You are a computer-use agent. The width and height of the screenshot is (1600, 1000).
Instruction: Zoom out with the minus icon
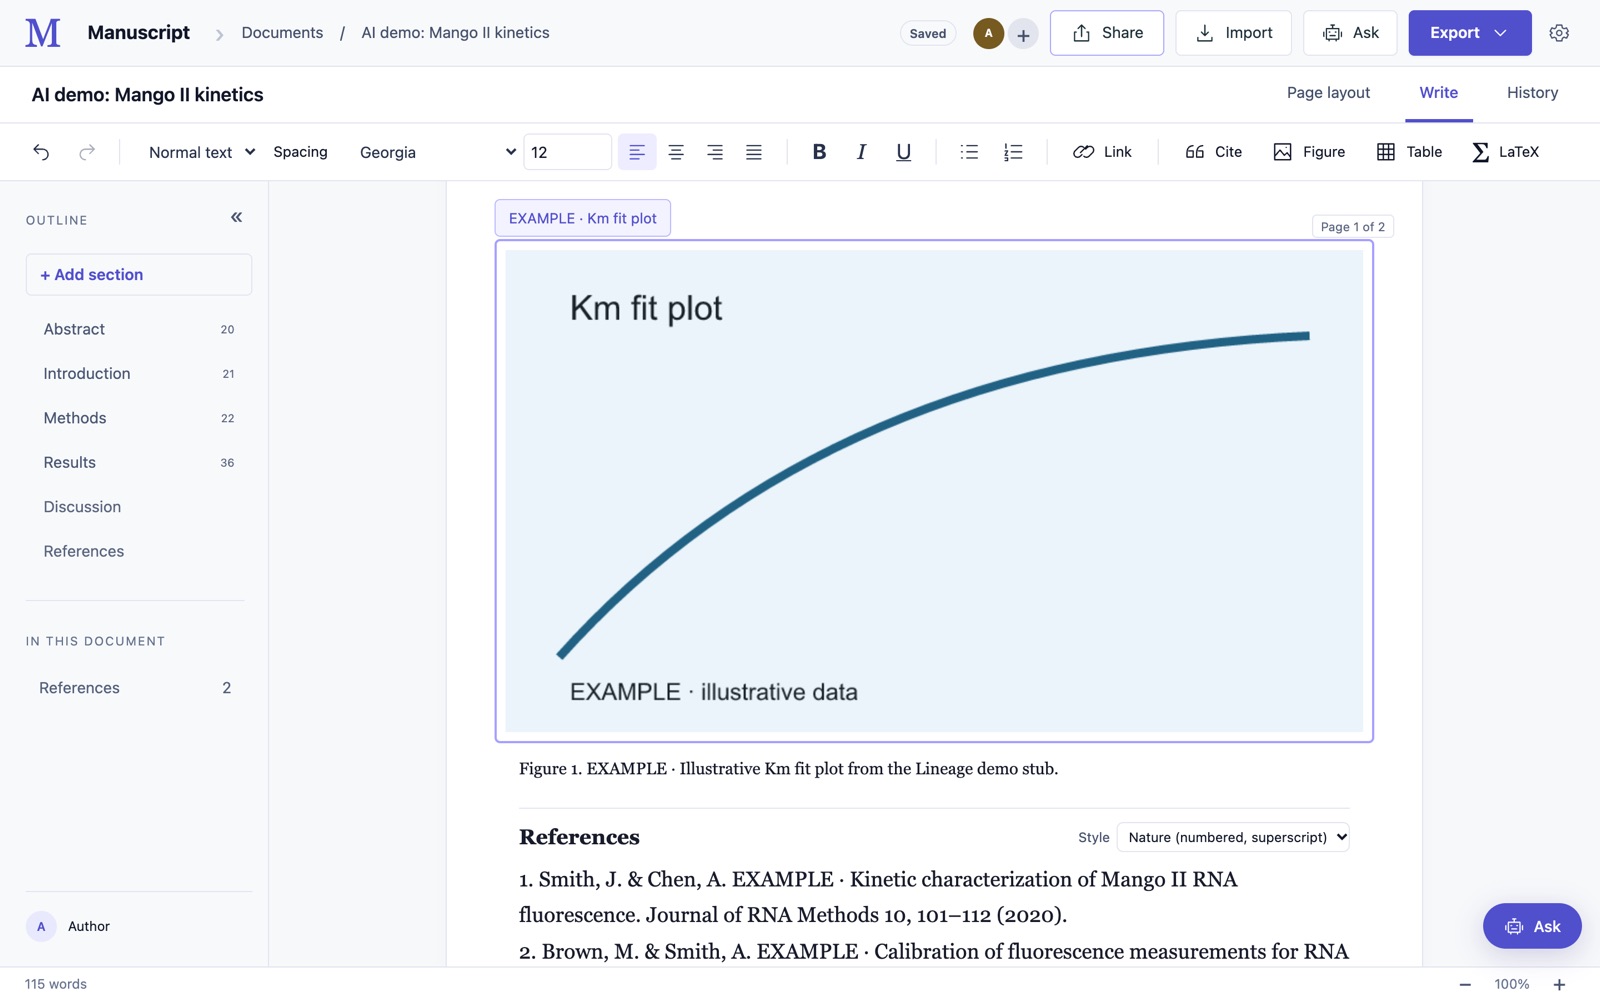point(1465,984)
